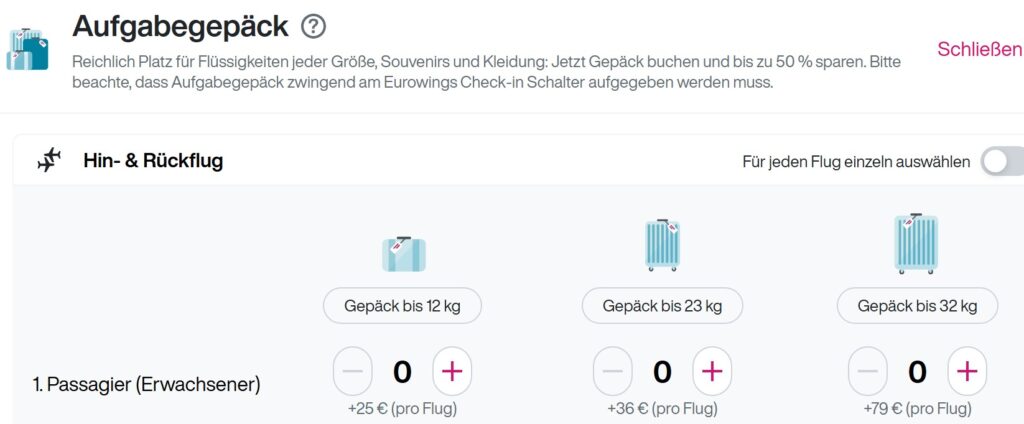Add one 12 kg bag with plus
Screen dimensions: 1024x424
(452, 371)
